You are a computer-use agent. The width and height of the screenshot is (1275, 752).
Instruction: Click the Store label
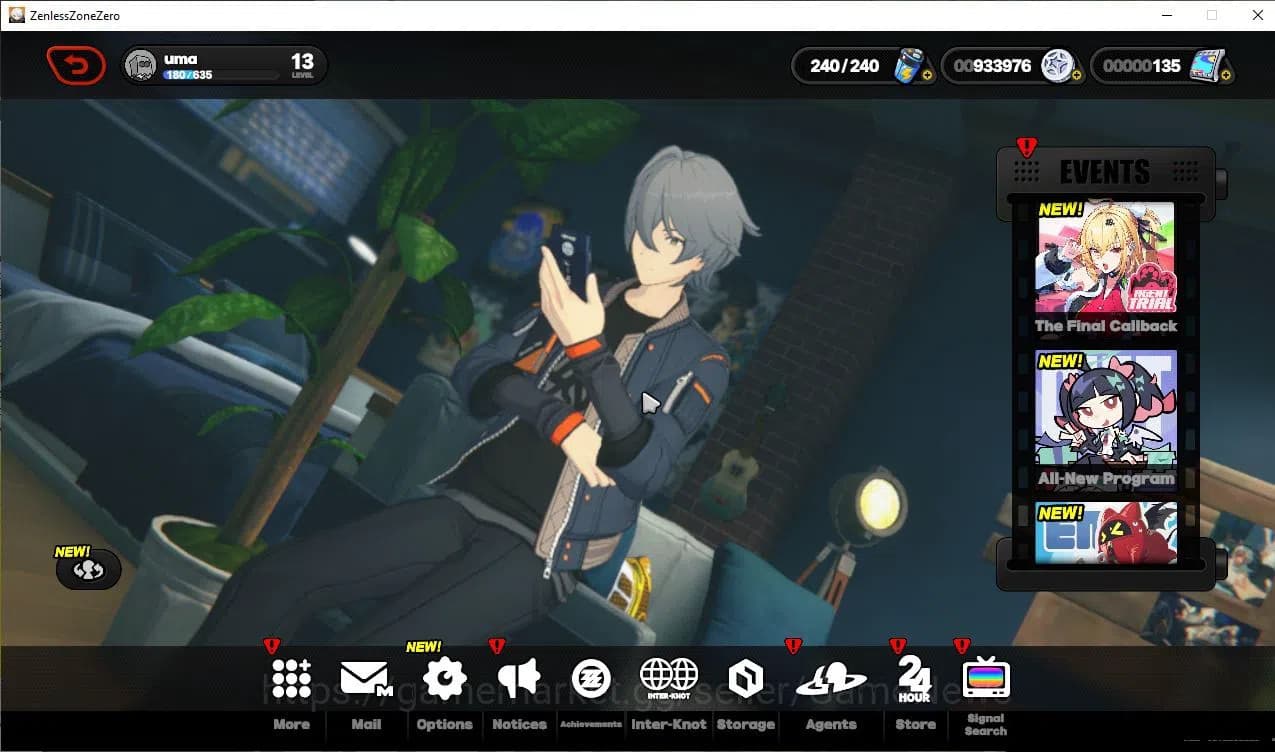click(x=915, y=724)
